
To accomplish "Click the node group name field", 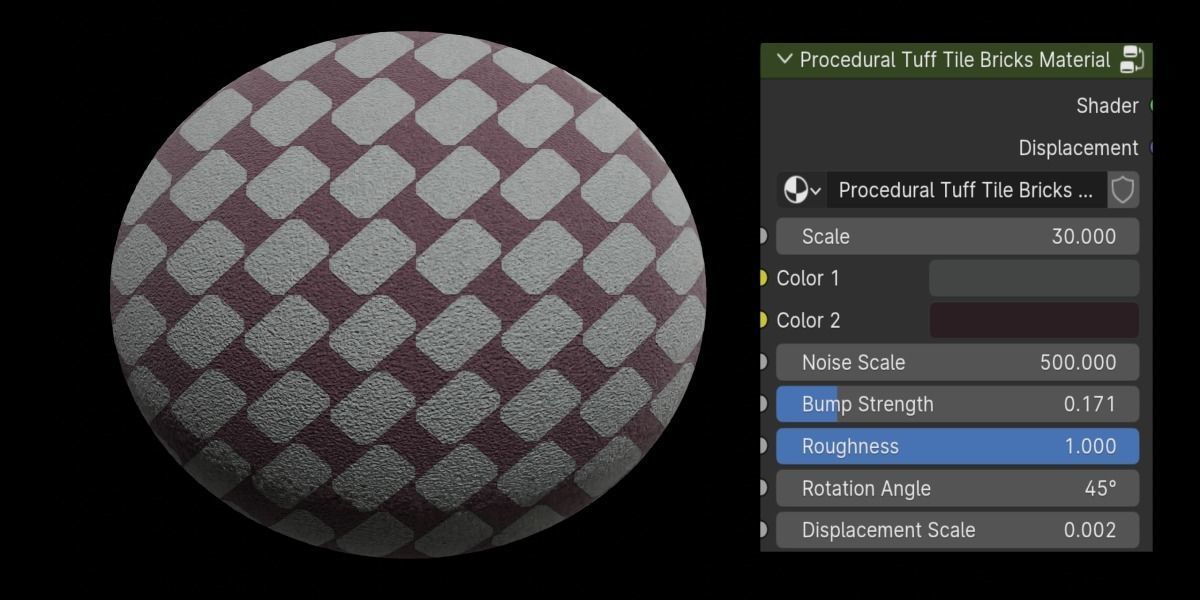I will (966, 190).
